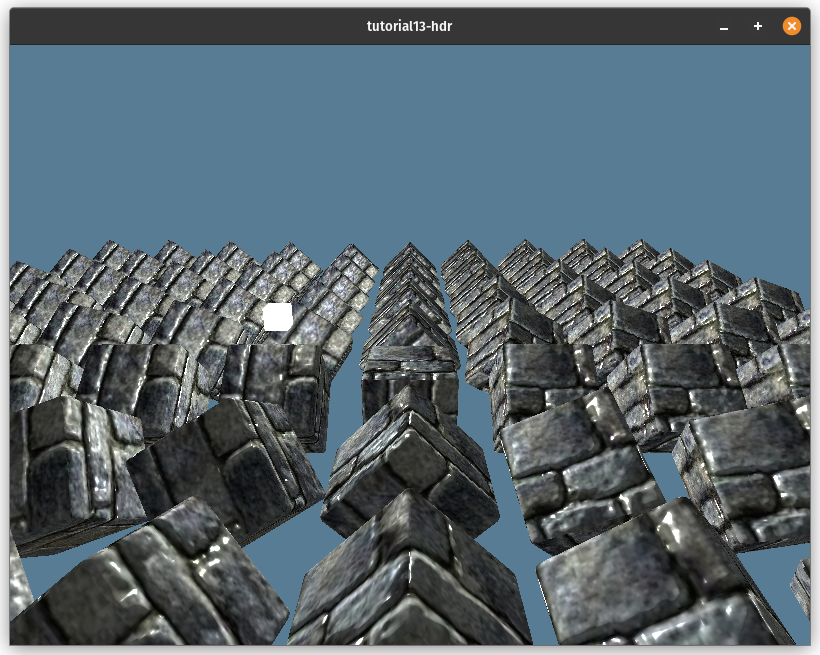Click the empty title bar left of the title

[x=180, y=26]
